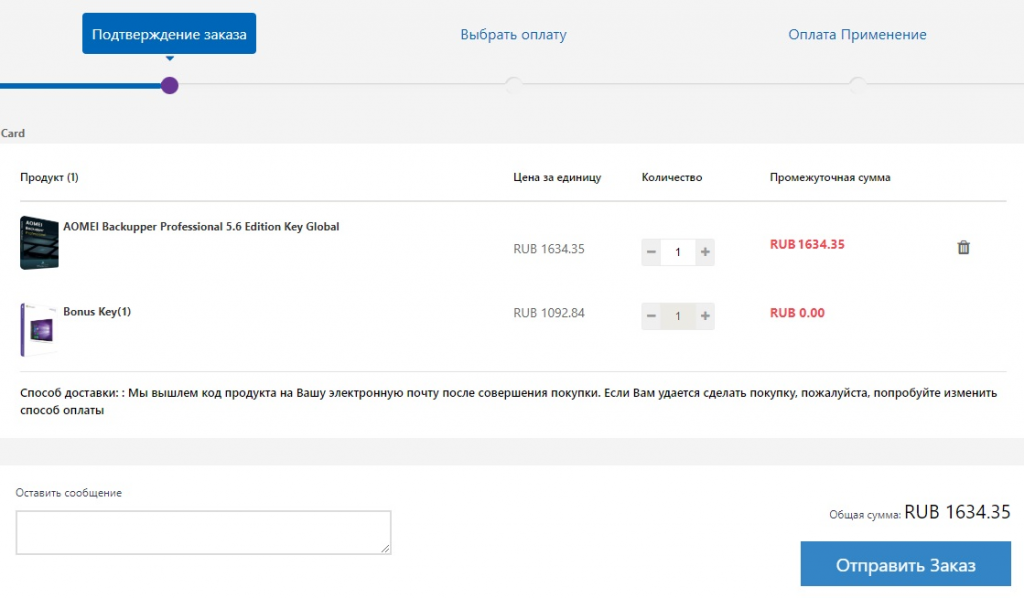Go to the Выбрать оплату step
This screenshot has width=1024, height=598.
pyautogui.click(x=513, y=35)
